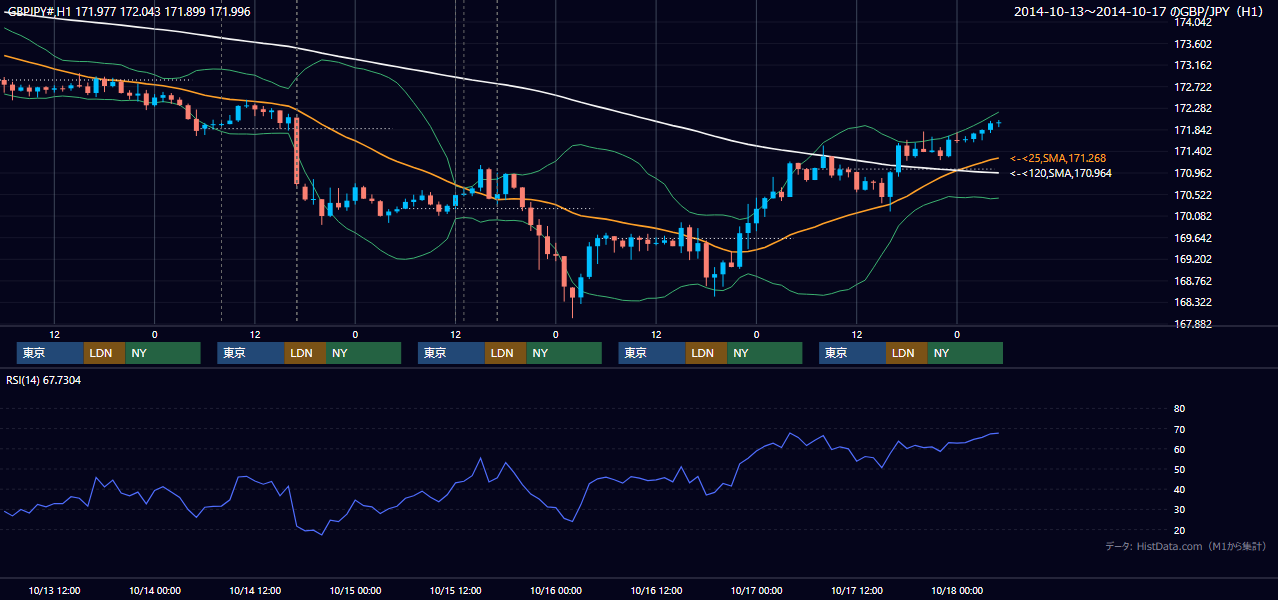Screen dimensions: 1278x600
Task: Select the leftmost 東京 session block
Action: coord(50,353)
